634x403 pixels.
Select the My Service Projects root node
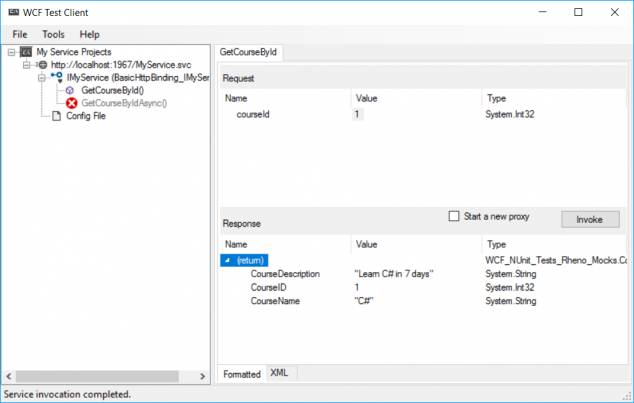coord(74,52)
